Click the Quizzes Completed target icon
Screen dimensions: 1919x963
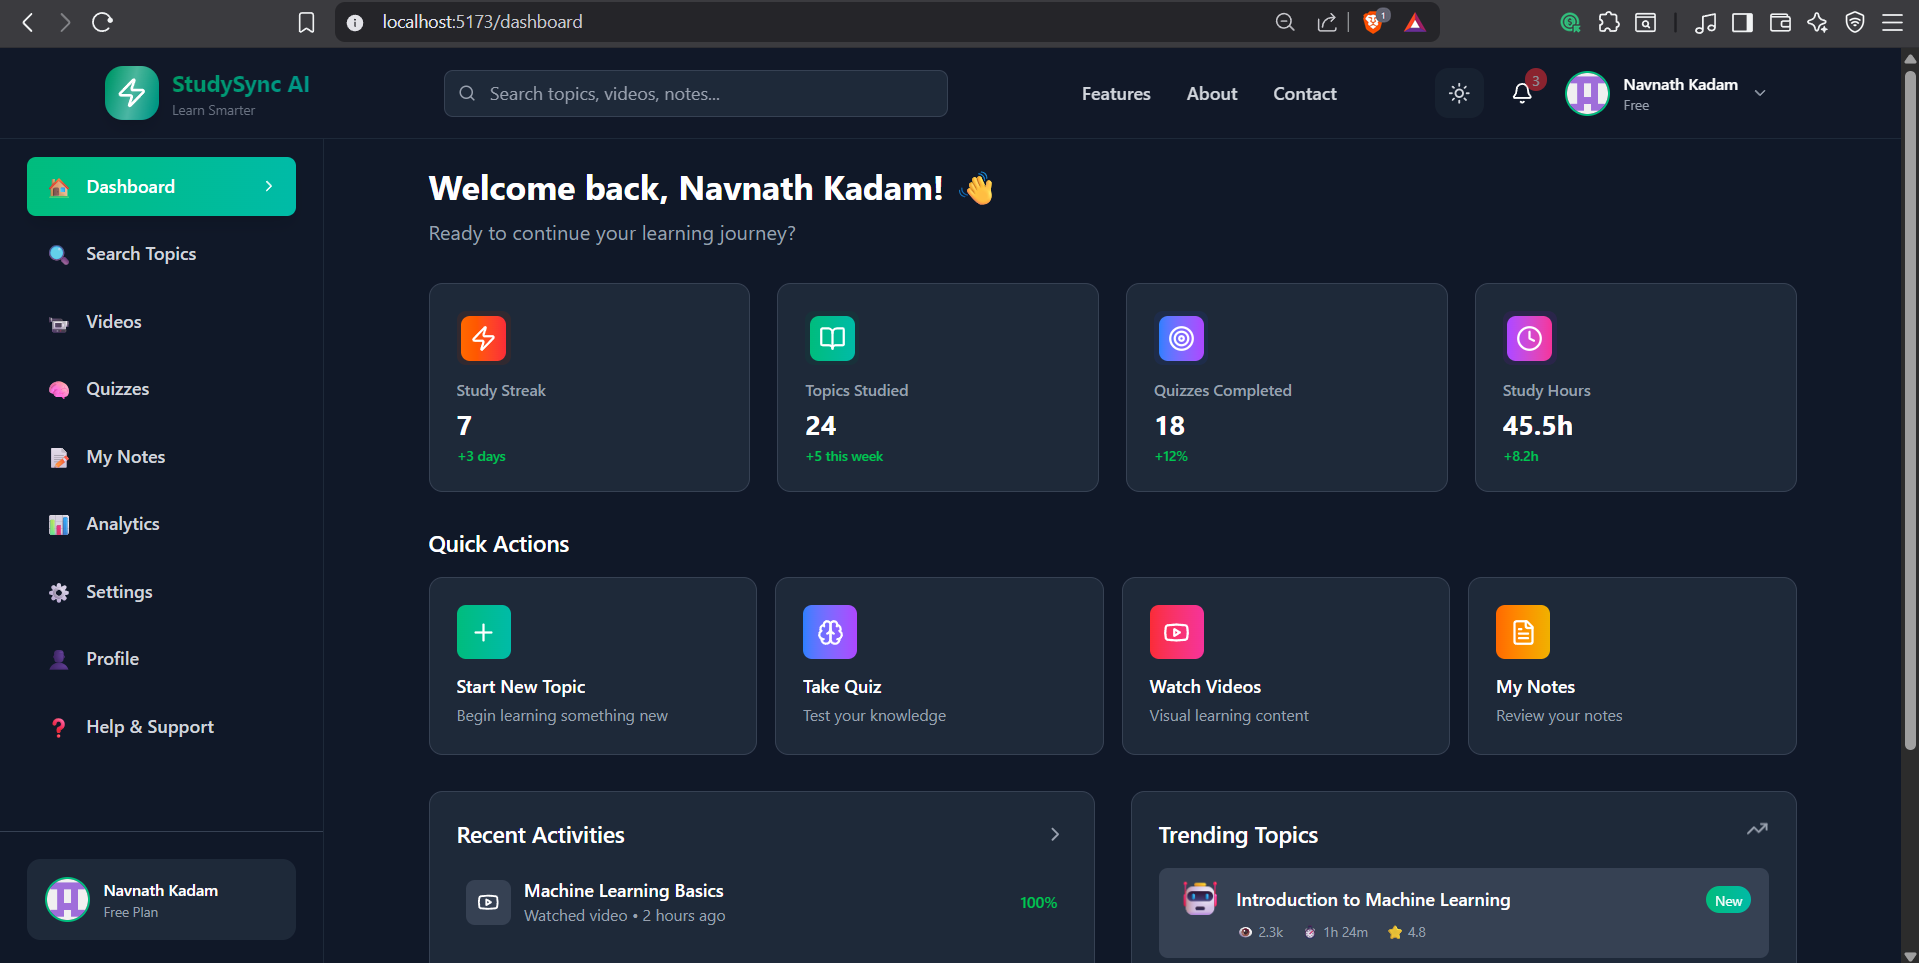pos(1181,338)
